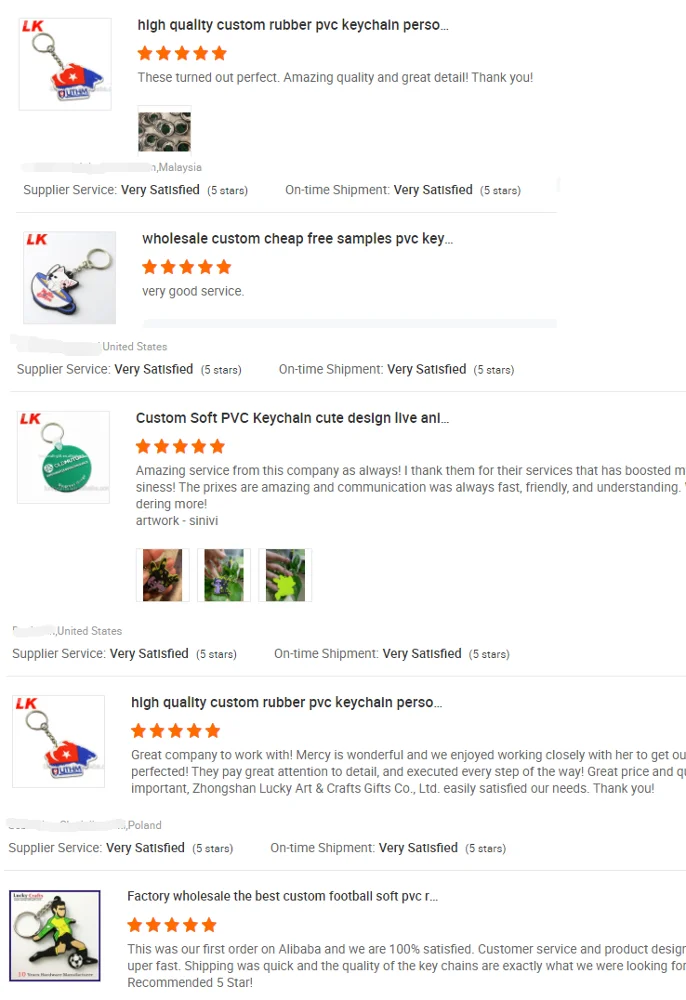Open product image beside "Great company to work with" review
Viewport: 686px width, 1000px height.
click(58, 741)
